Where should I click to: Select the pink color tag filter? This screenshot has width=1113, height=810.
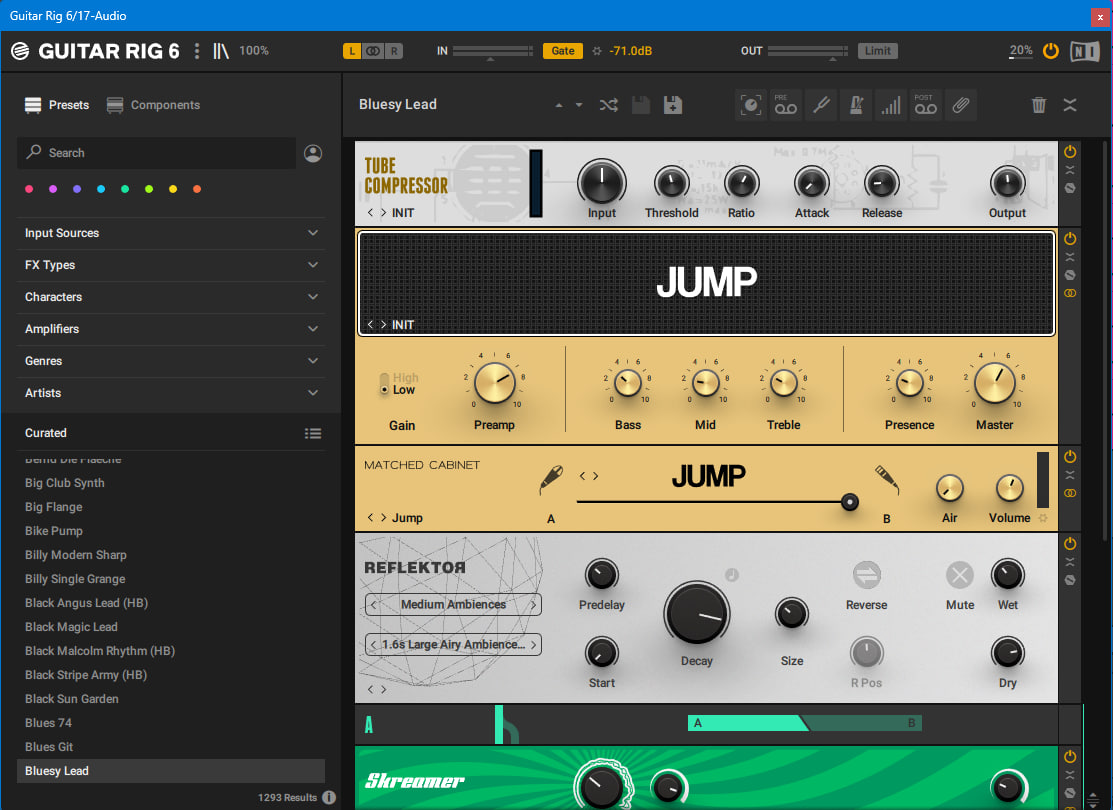pos(29,189)
